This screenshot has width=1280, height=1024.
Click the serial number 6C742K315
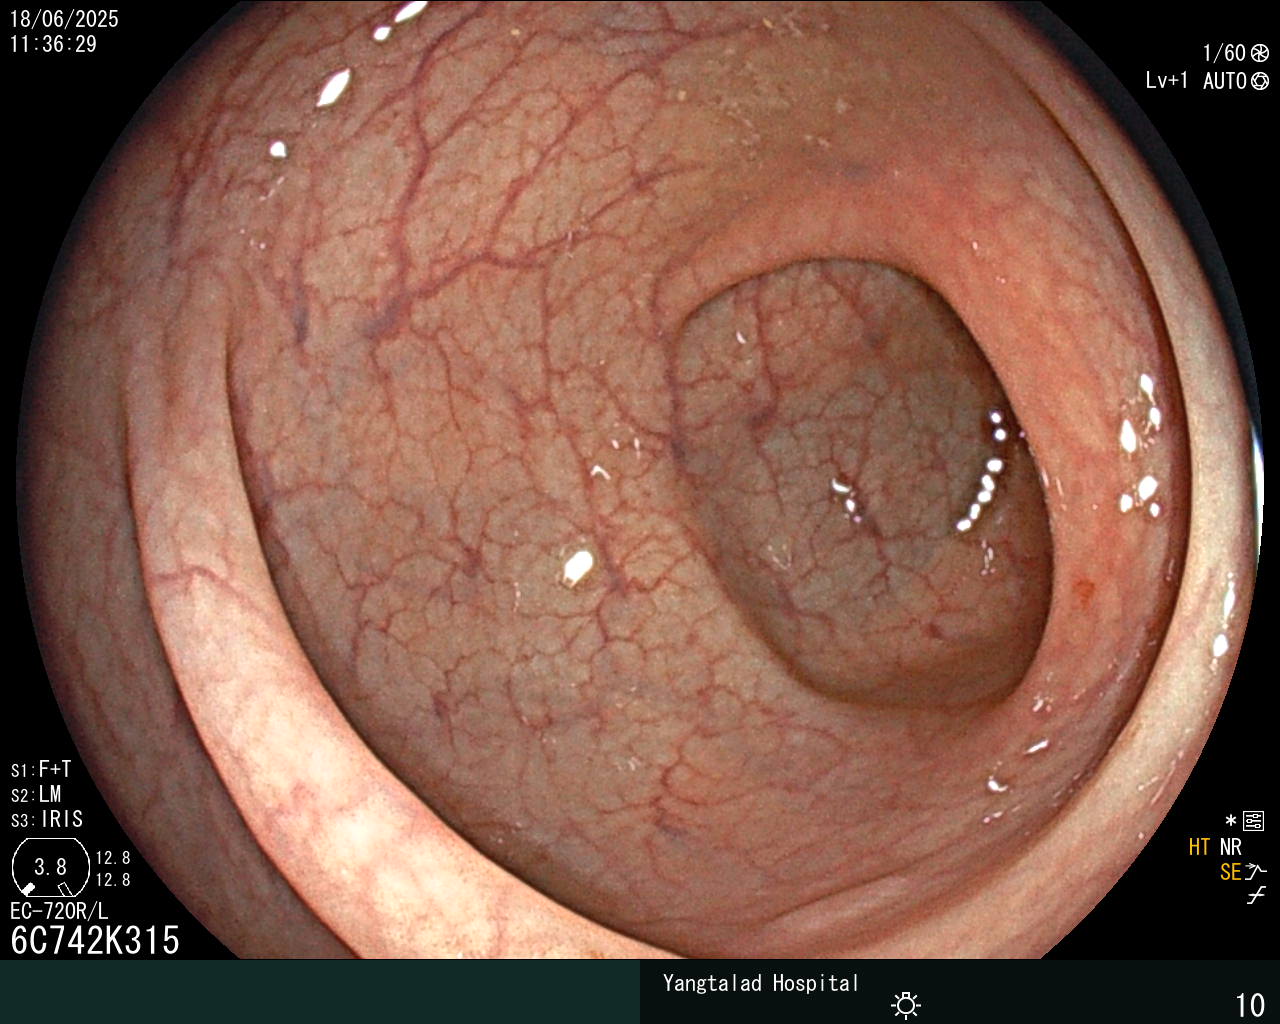click(x=95, y=940)
